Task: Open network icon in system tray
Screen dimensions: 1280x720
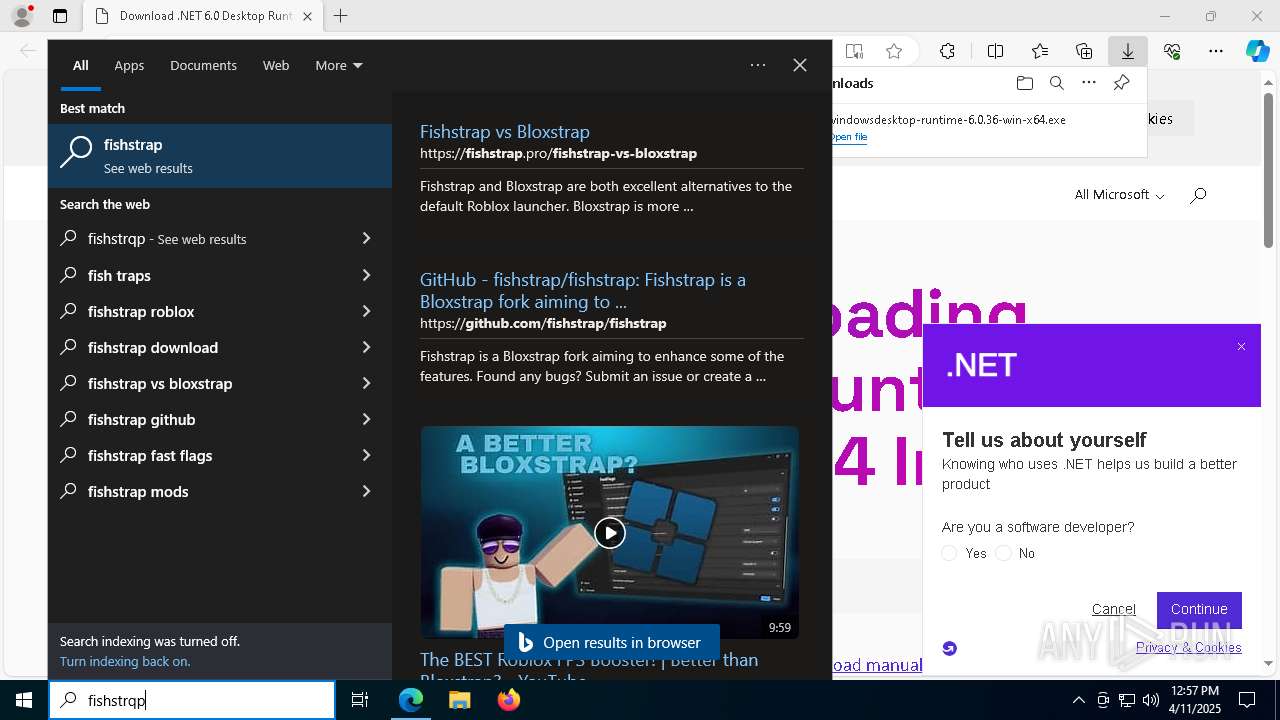Action: tap(1126, 700)
